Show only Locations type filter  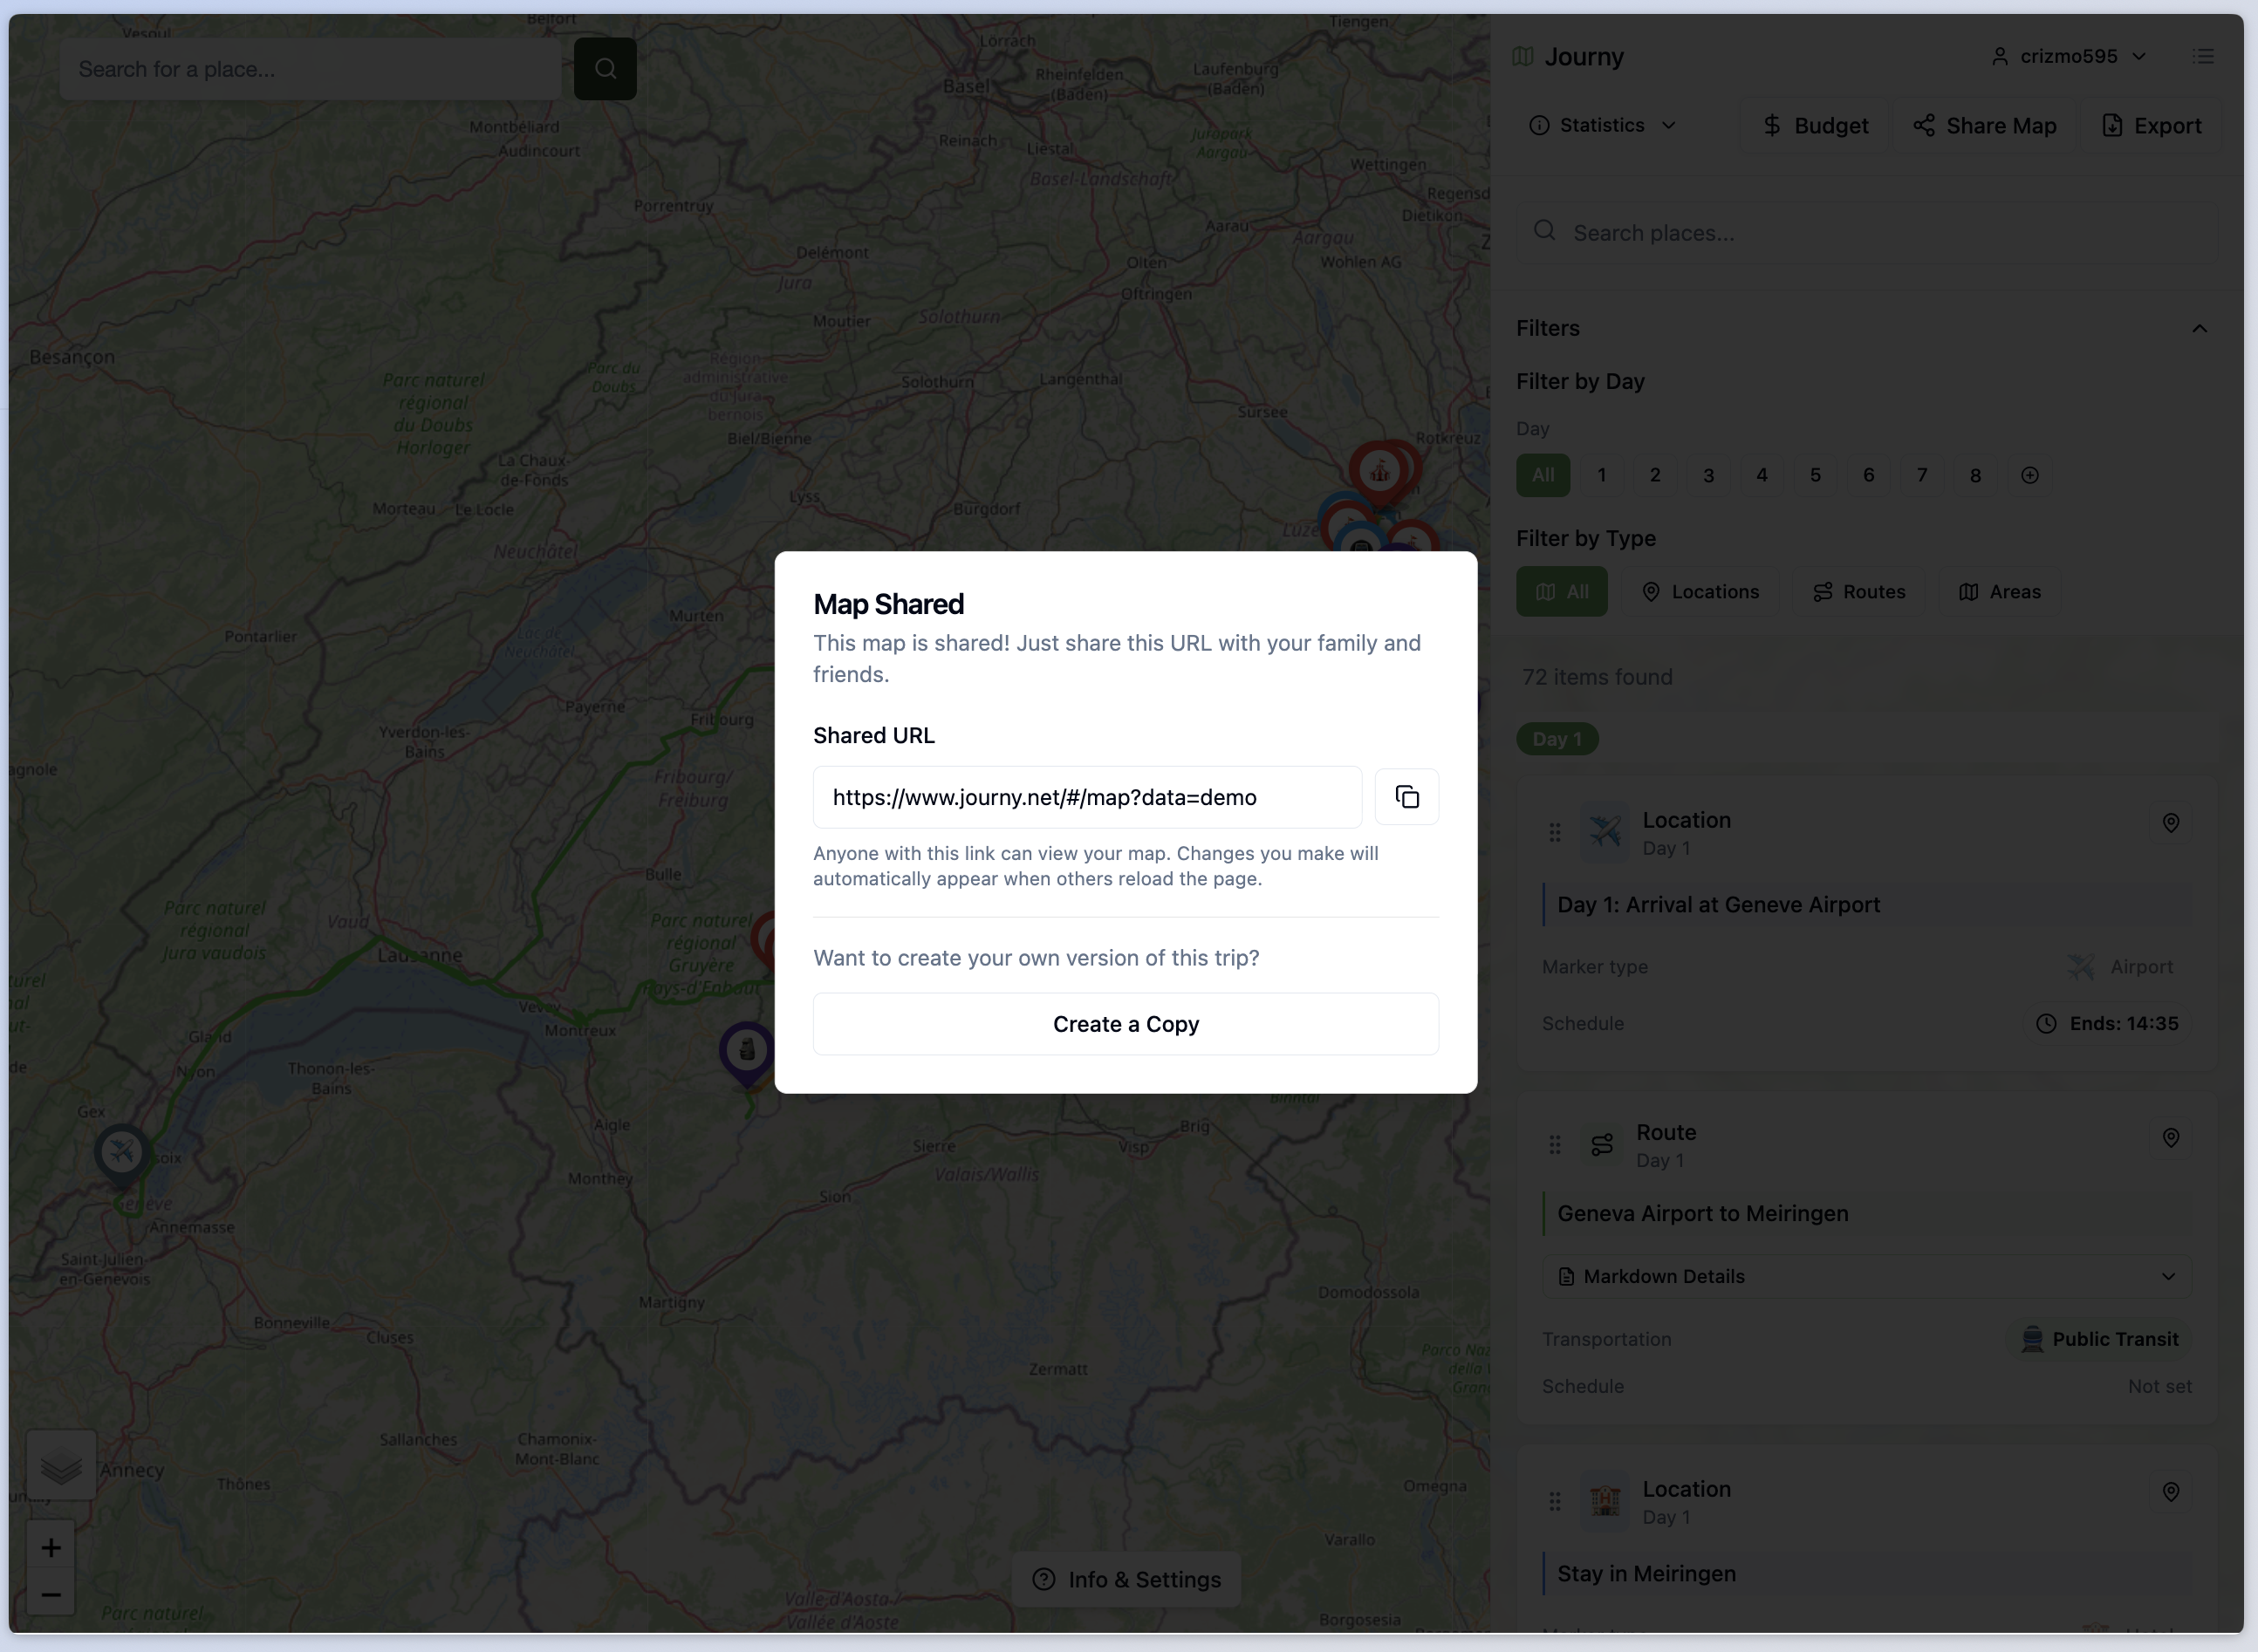click(x=1699, y=592)
